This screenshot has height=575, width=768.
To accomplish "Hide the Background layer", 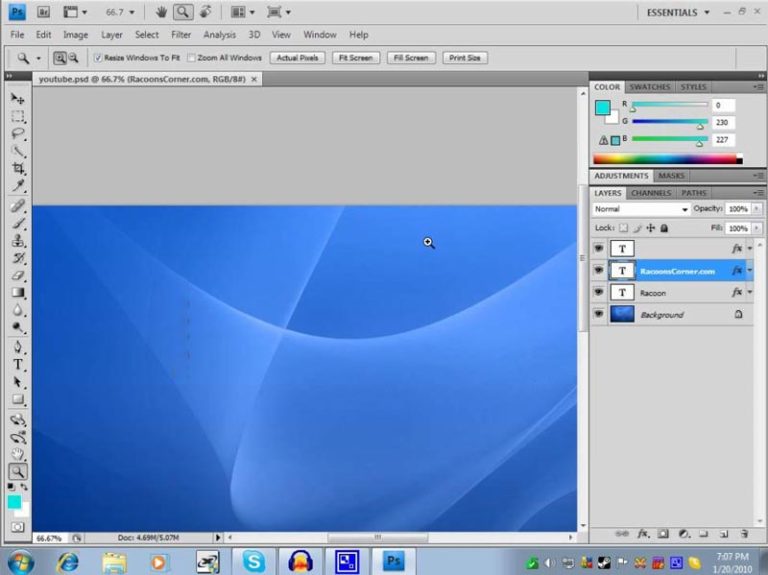I will click(x=599, y=314).
